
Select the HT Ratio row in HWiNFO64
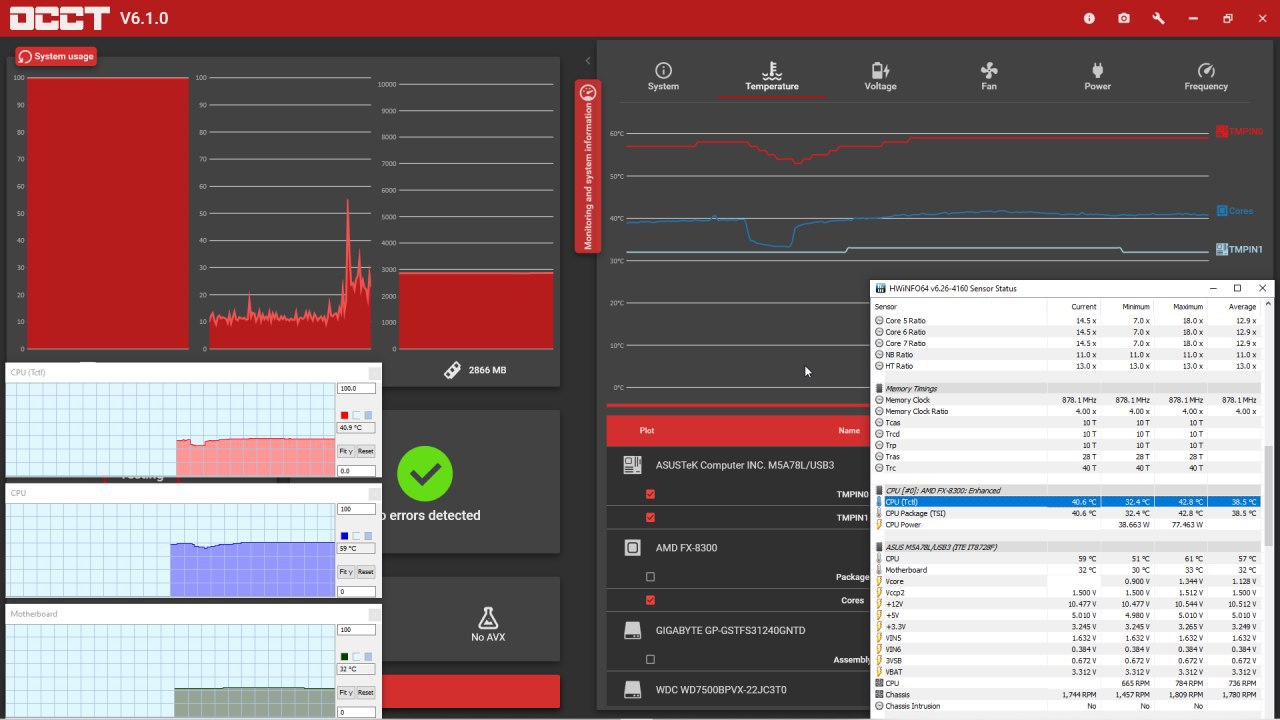pos(1067,366)
